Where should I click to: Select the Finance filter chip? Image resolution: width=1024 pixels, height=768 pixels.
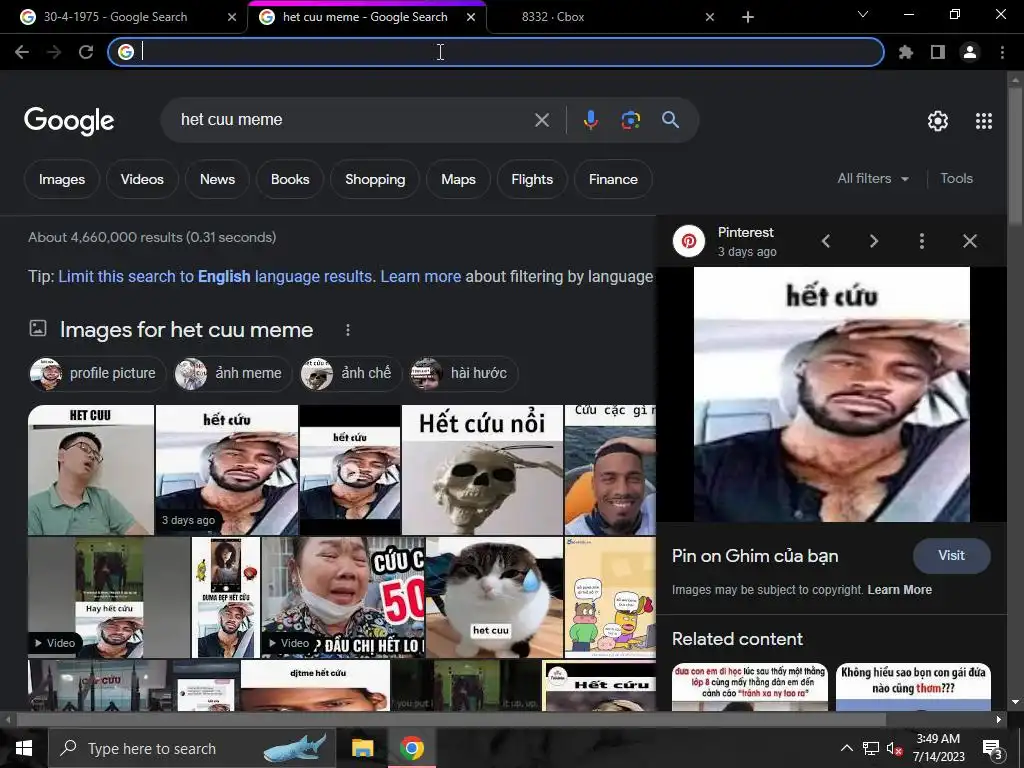coord(613,179)
